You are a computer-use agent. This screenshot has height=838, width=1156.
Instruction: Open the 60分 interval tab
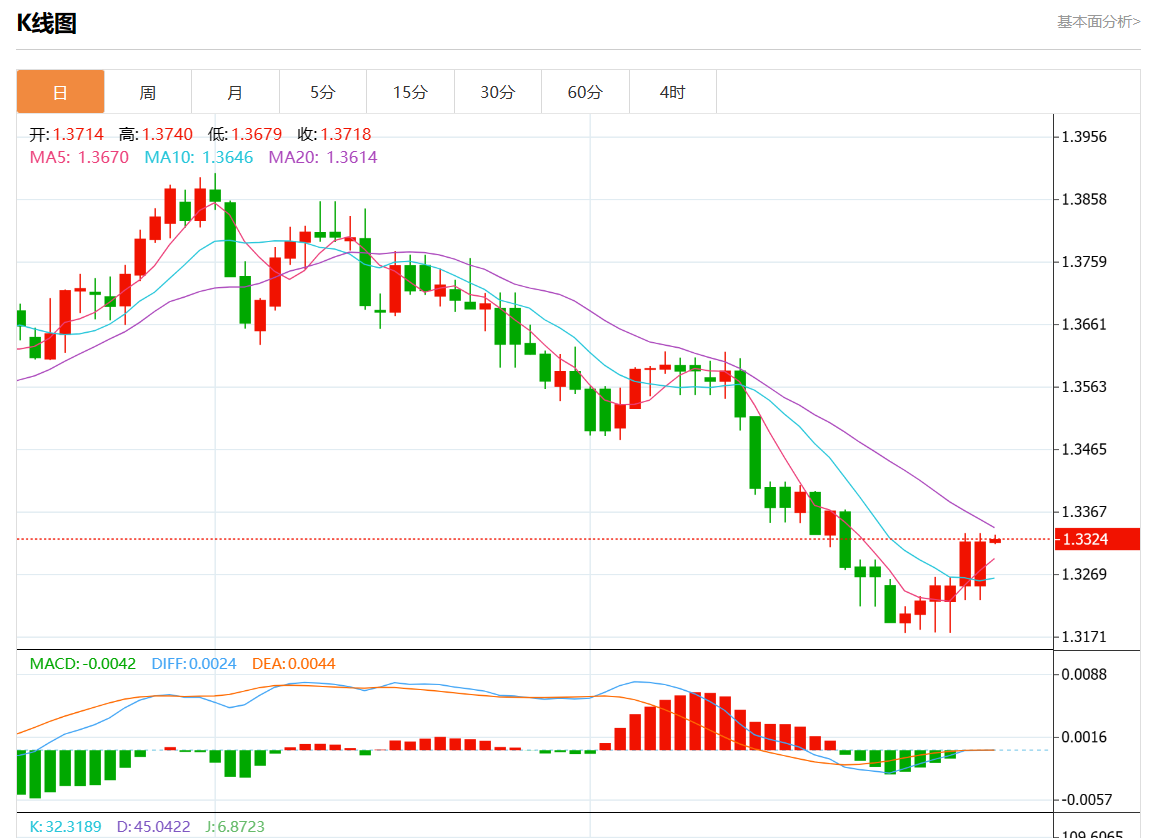click(x=585, y=92)
